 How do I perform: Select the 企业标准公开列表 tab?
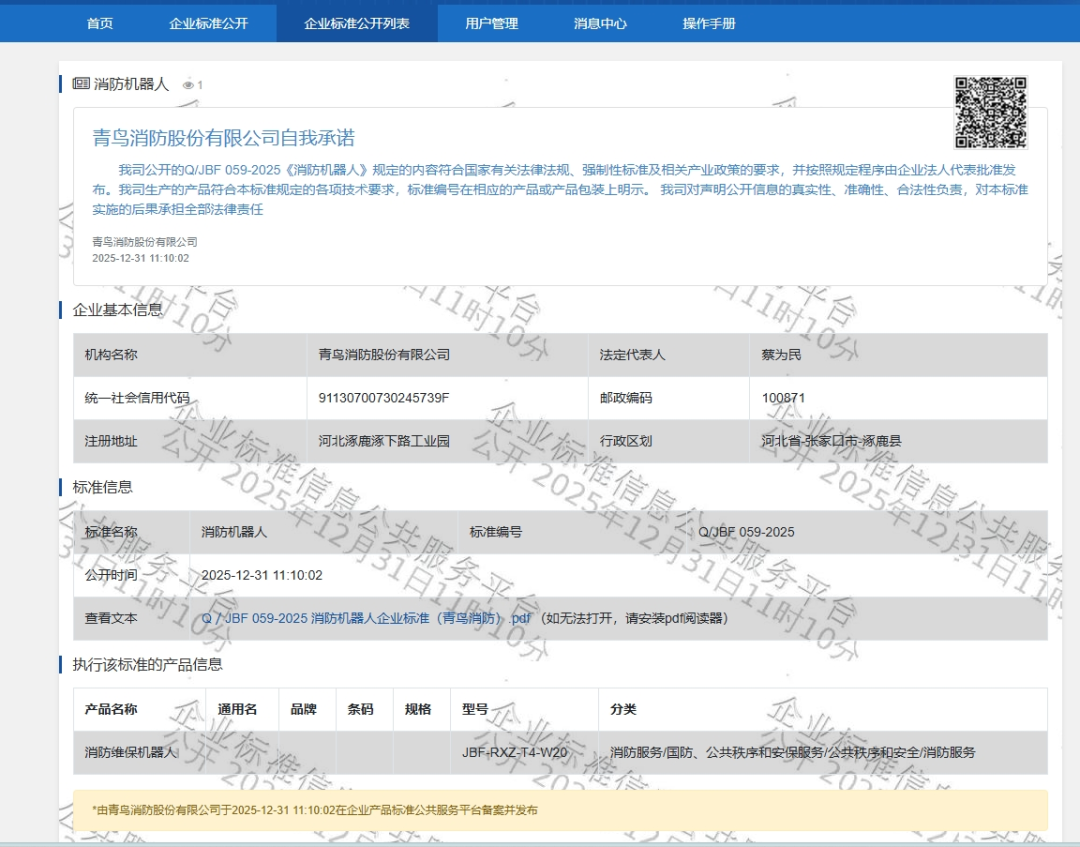(357, 23)
